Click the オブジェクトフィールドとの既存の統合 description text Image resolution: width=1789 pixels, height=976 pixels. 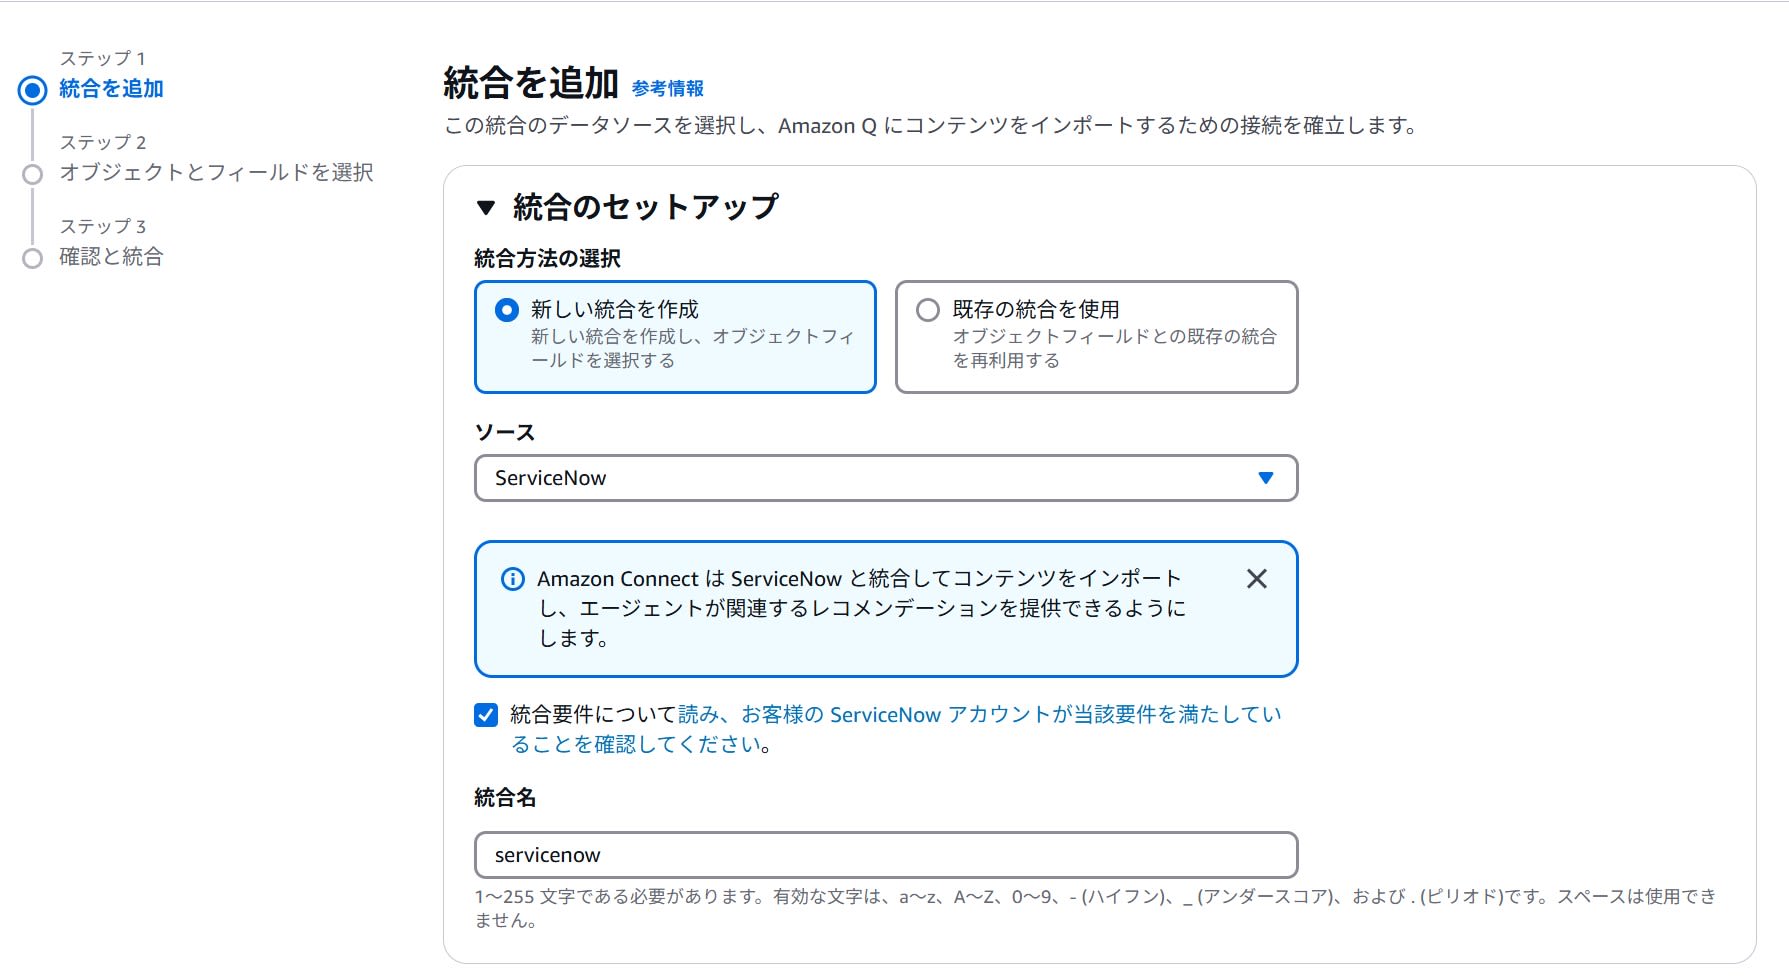pos(1114,348)
